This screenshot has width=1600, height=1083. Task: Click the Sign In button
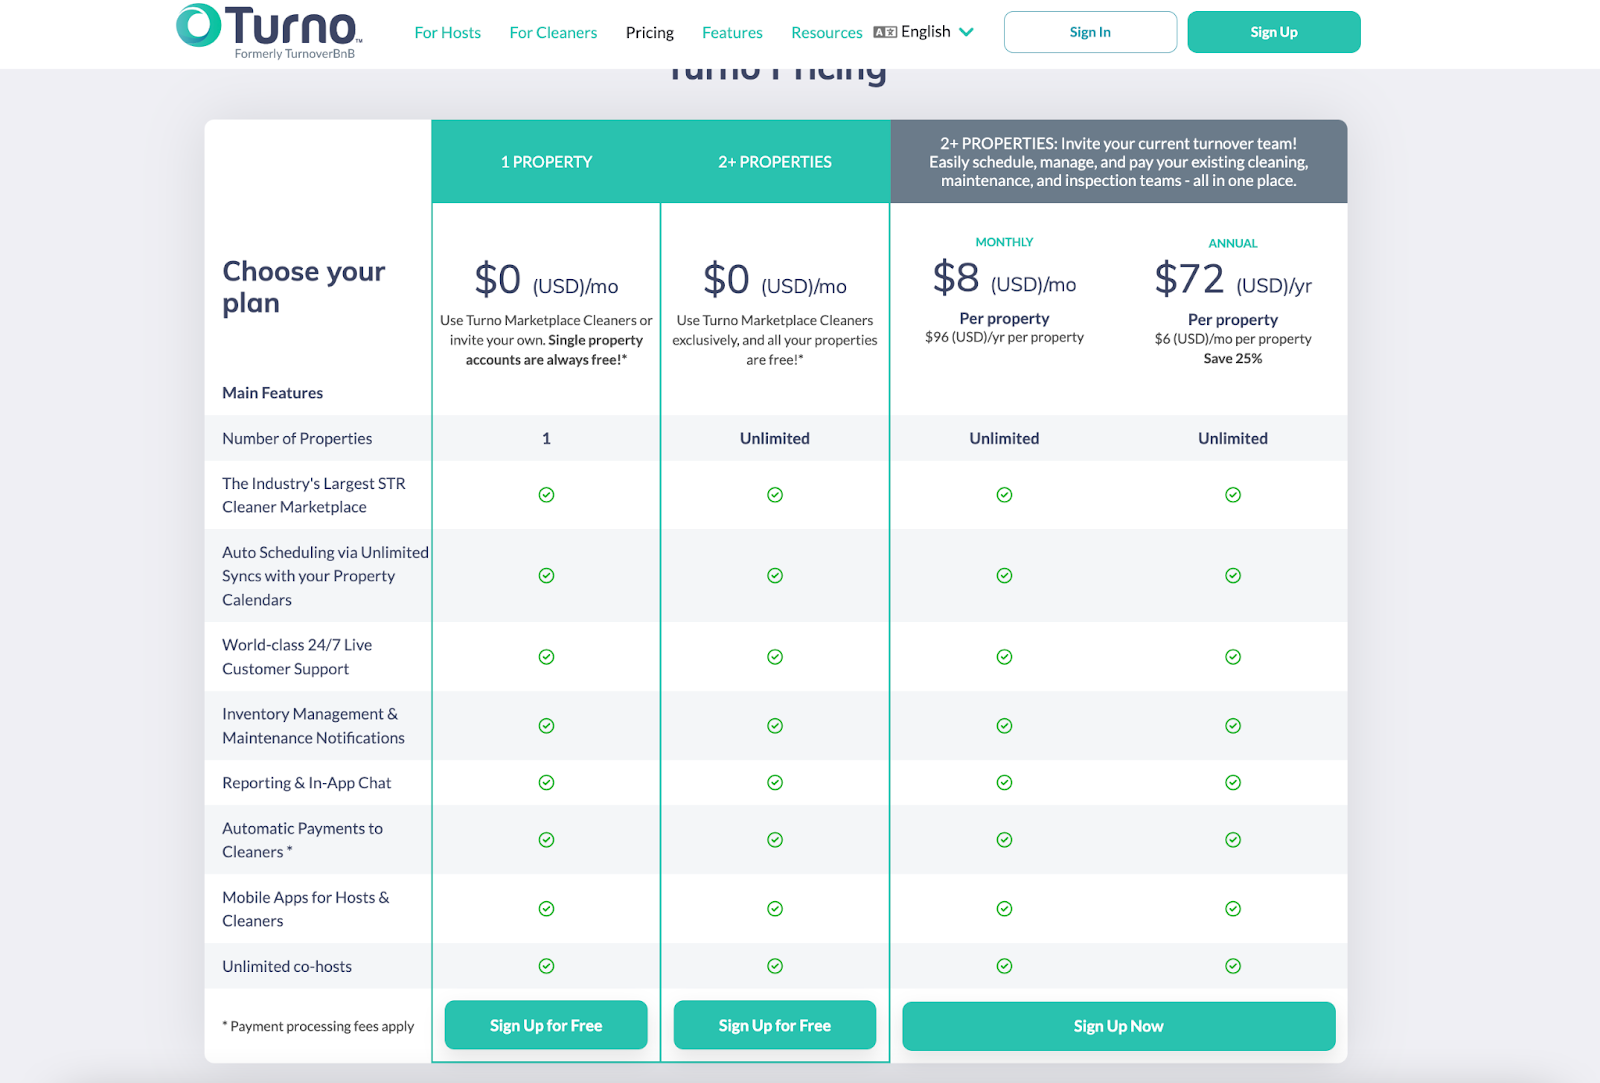click(1089, 31)
